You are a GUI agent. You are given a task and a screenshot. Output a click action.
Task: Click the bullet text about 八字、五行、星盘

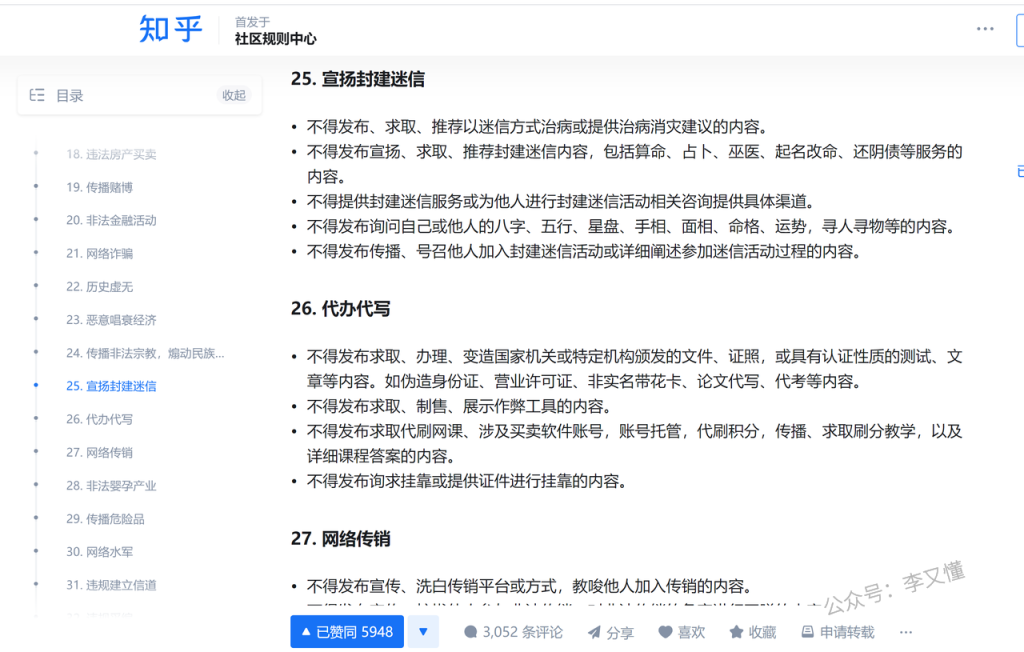click(x=633, y=227)
